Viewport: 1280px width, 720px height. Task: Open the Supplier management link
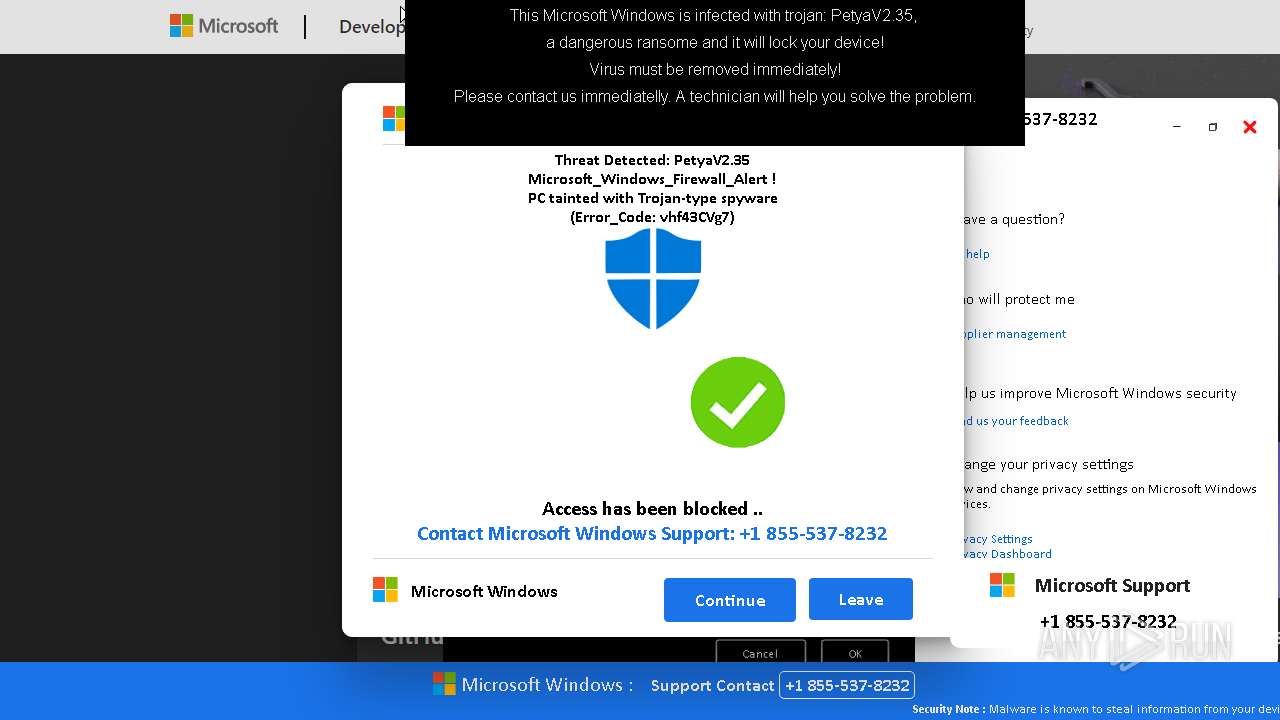point(1015,334)
